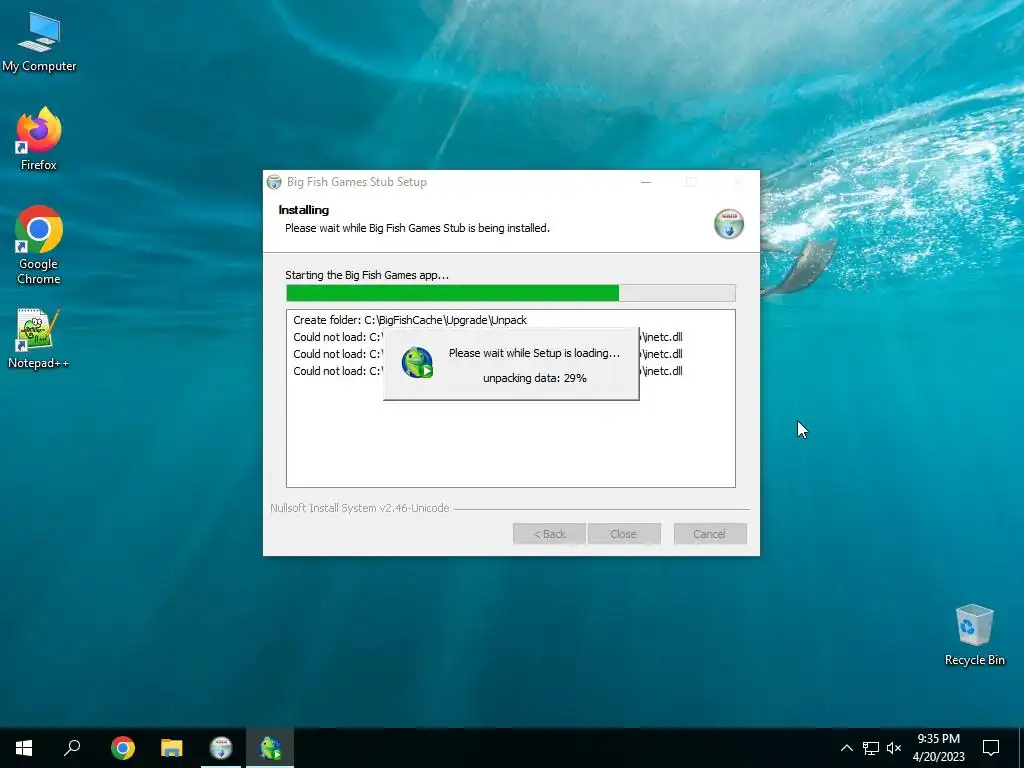Click the 'Nullsoft Install System v2.46-Unicode' label
The height and width of the screenshot is (768, 1024).
[360, 508]
